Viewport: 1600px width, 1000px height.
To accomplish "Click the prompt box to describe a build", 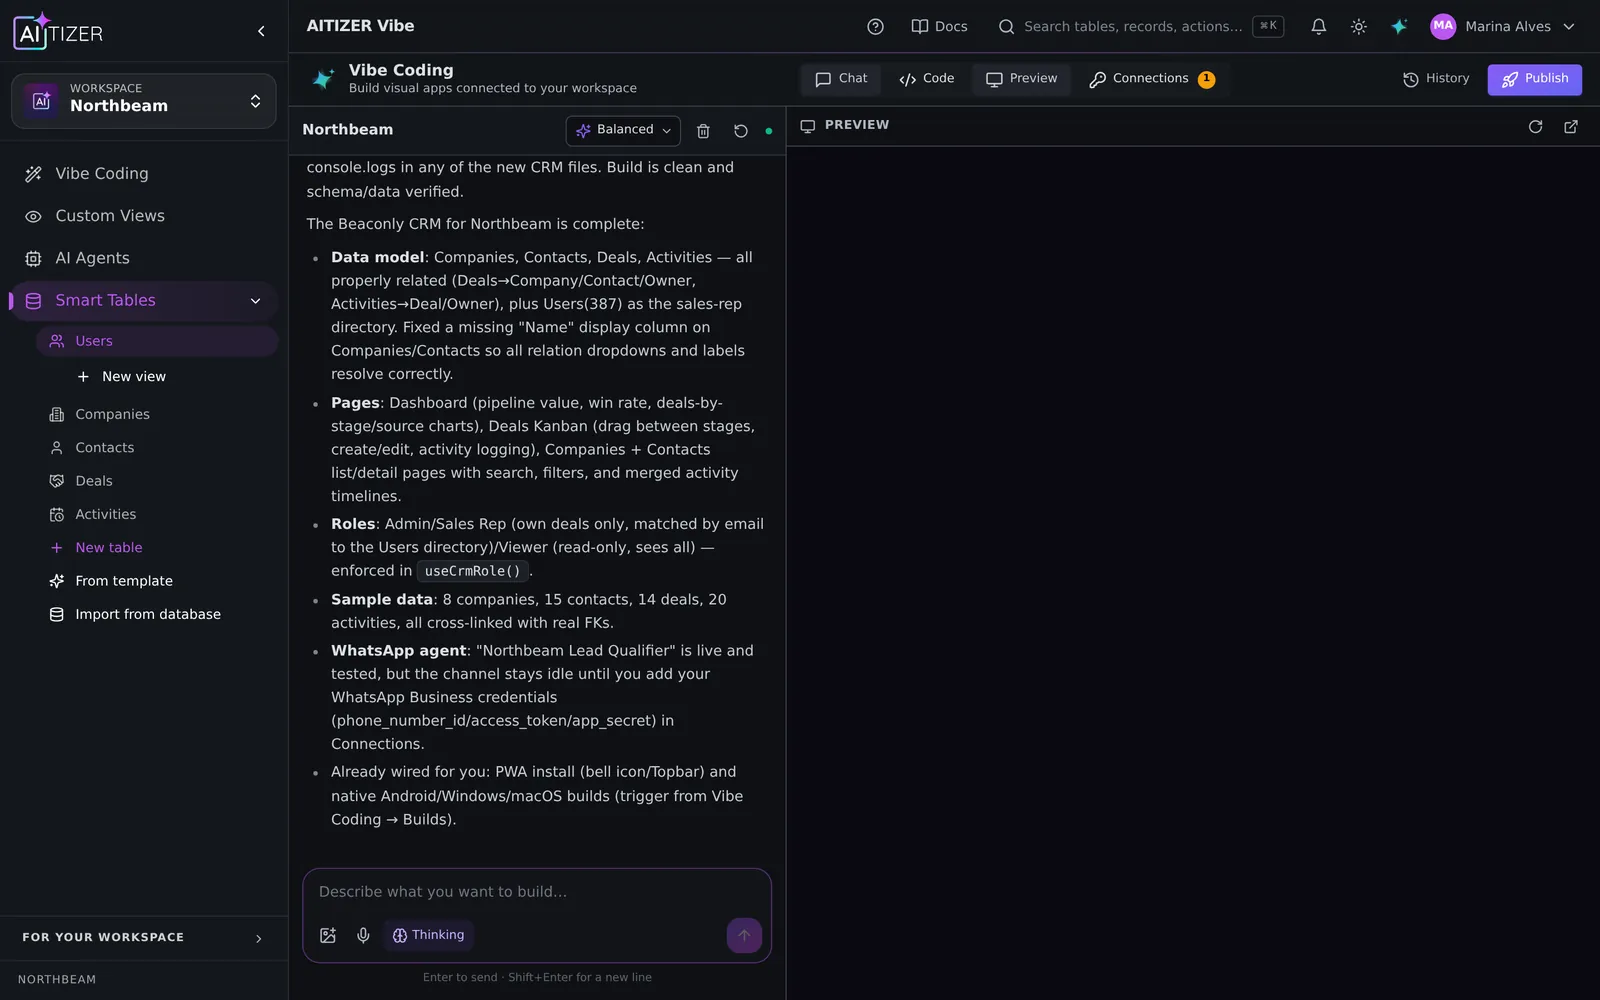I will 537,892.
